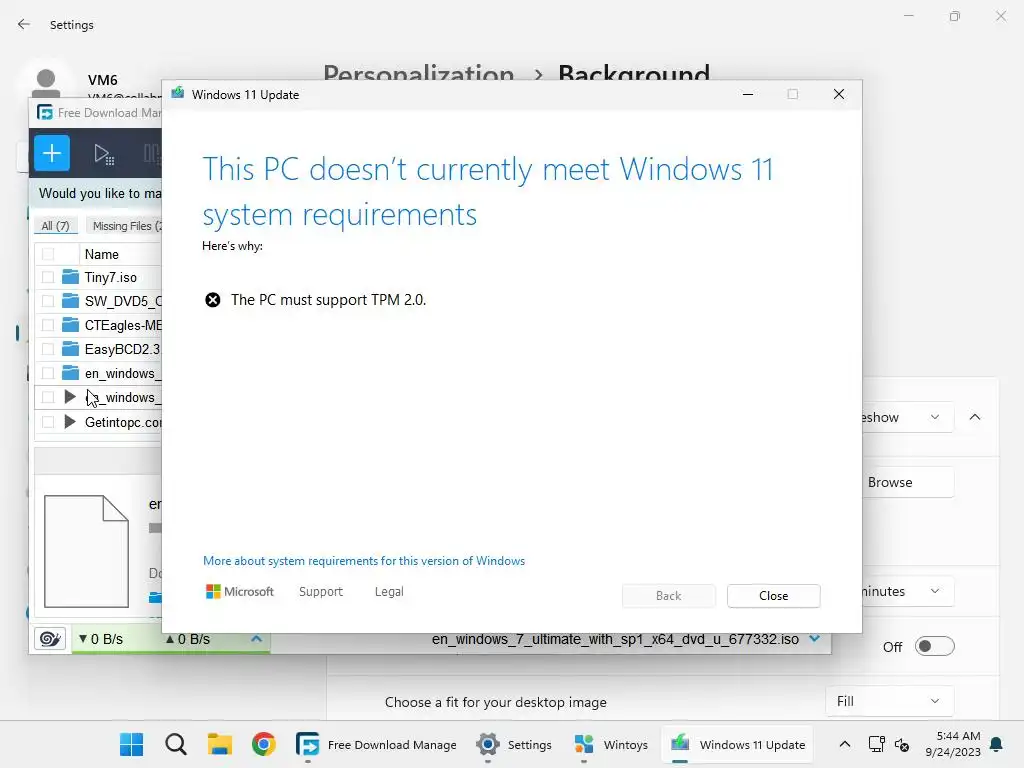Check the Getintopc row checkbox
Screen dimensions: 1024x768
pyautogui.click(x=48, y=422)
